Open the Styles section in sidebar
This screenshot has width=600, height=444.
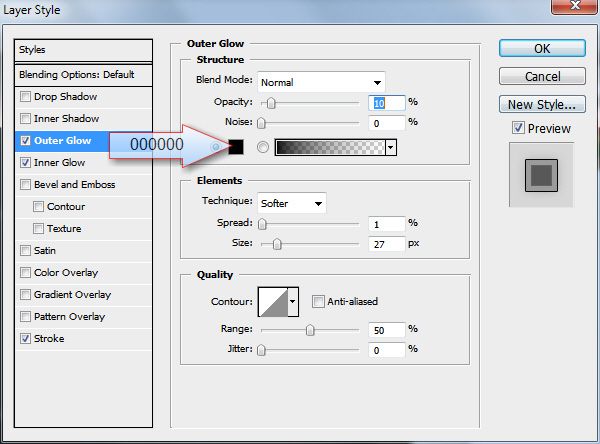(x=83, y=50)
